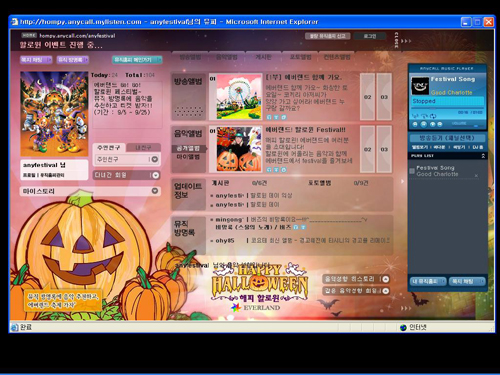Select 마이앨범 under music album
This screenshot has width=500, height=375.
click(188, 157)
